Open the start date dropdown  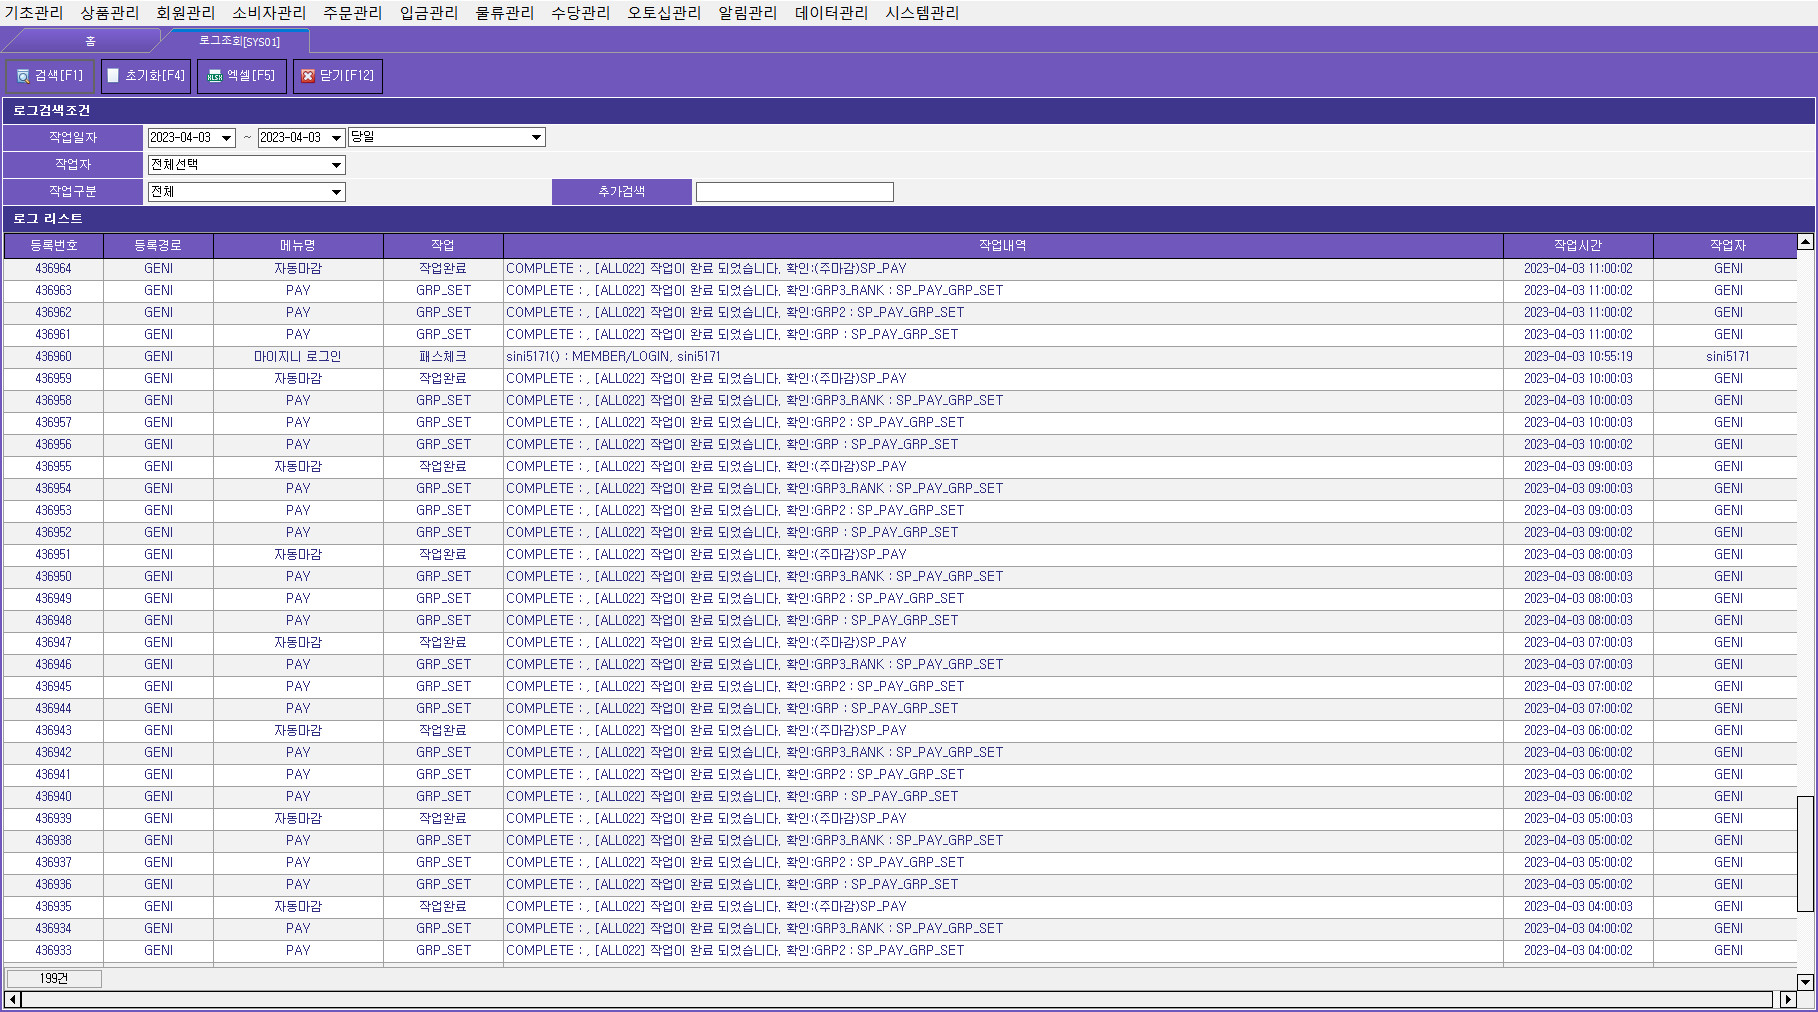coord(227,138)
